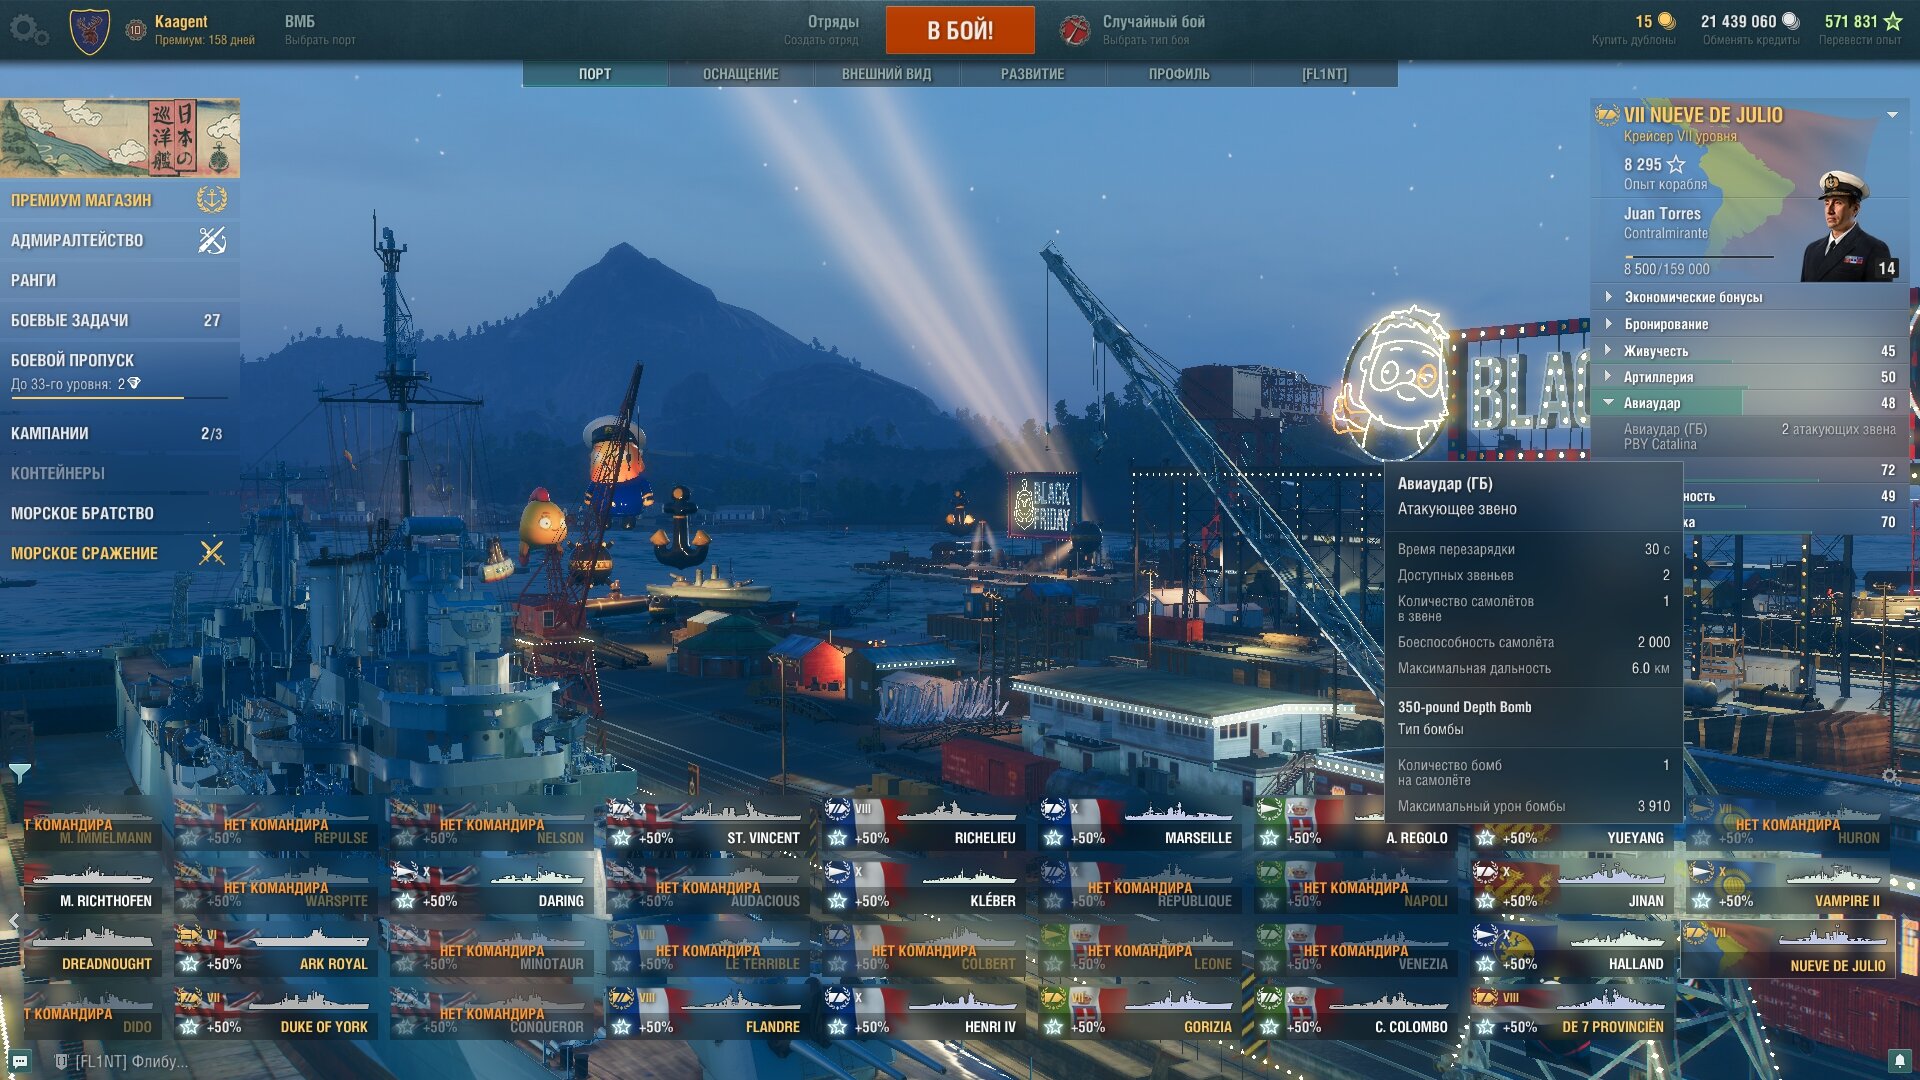Click the В БОЙ! battle button
The height and width of the screenshot is (1080, 1920).
(960, 30)
